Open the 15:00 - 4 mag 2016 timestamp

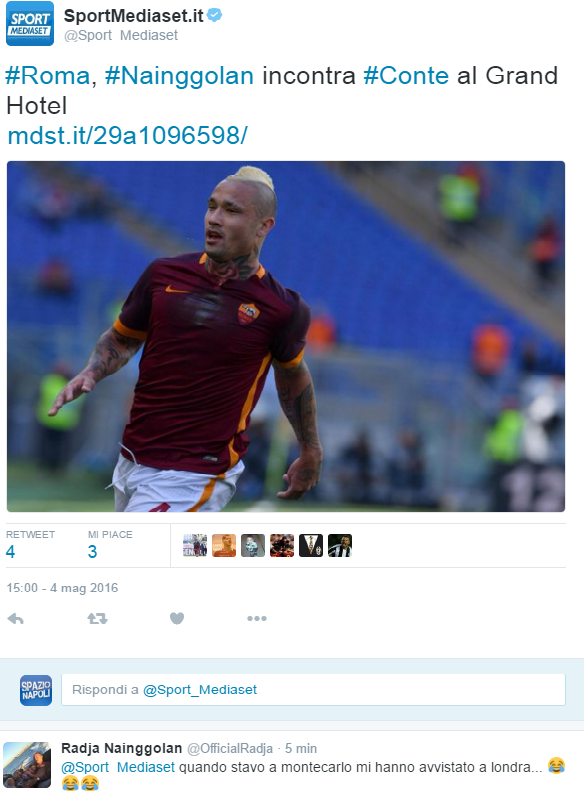(x=62, y=588)
